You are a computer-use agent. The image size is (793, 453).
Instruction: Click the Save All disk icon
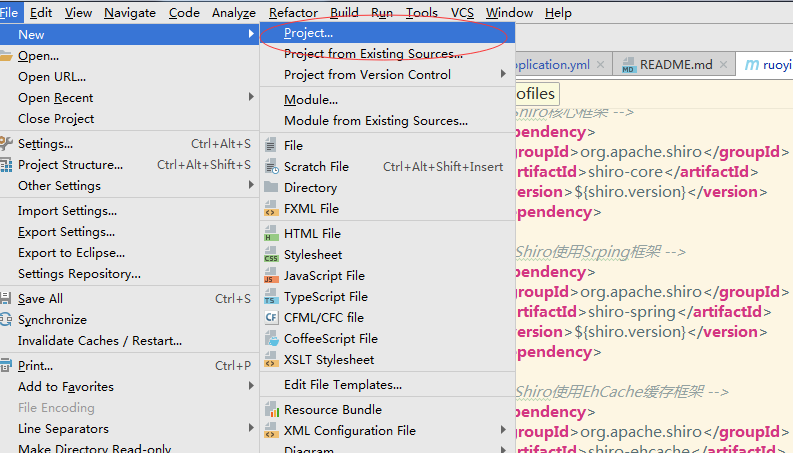click(x=6, y=298)
